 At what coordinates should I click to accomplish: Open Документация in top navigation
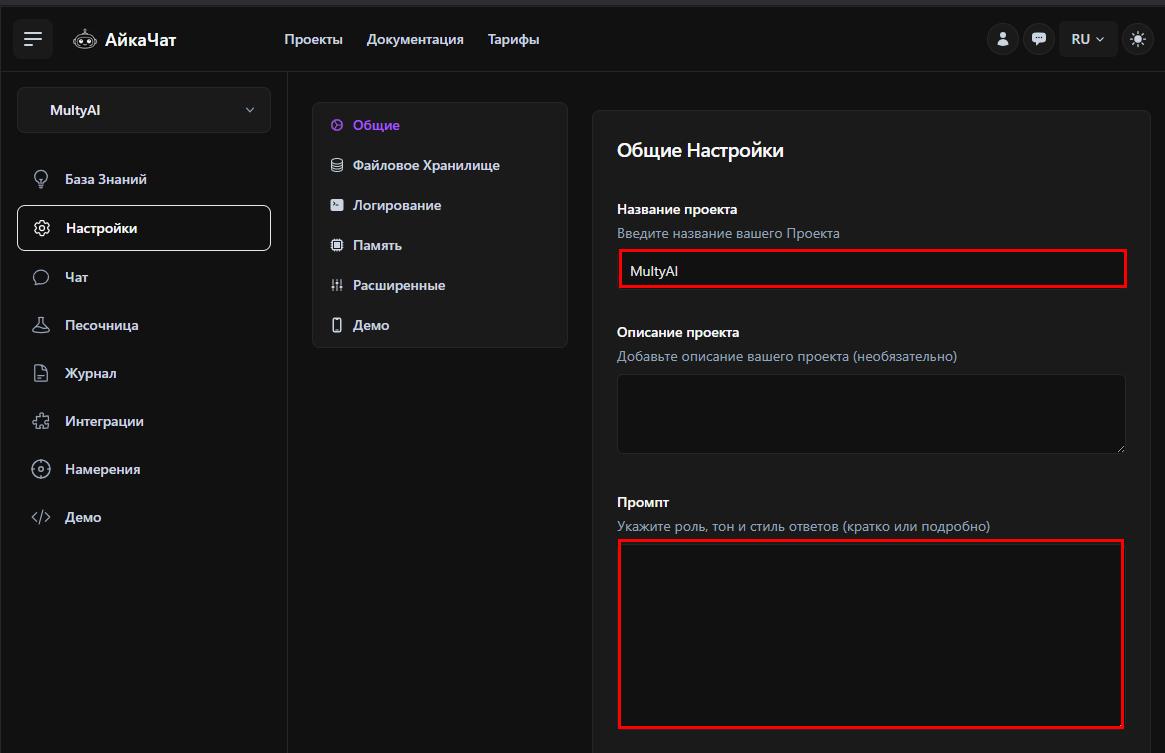415,39
